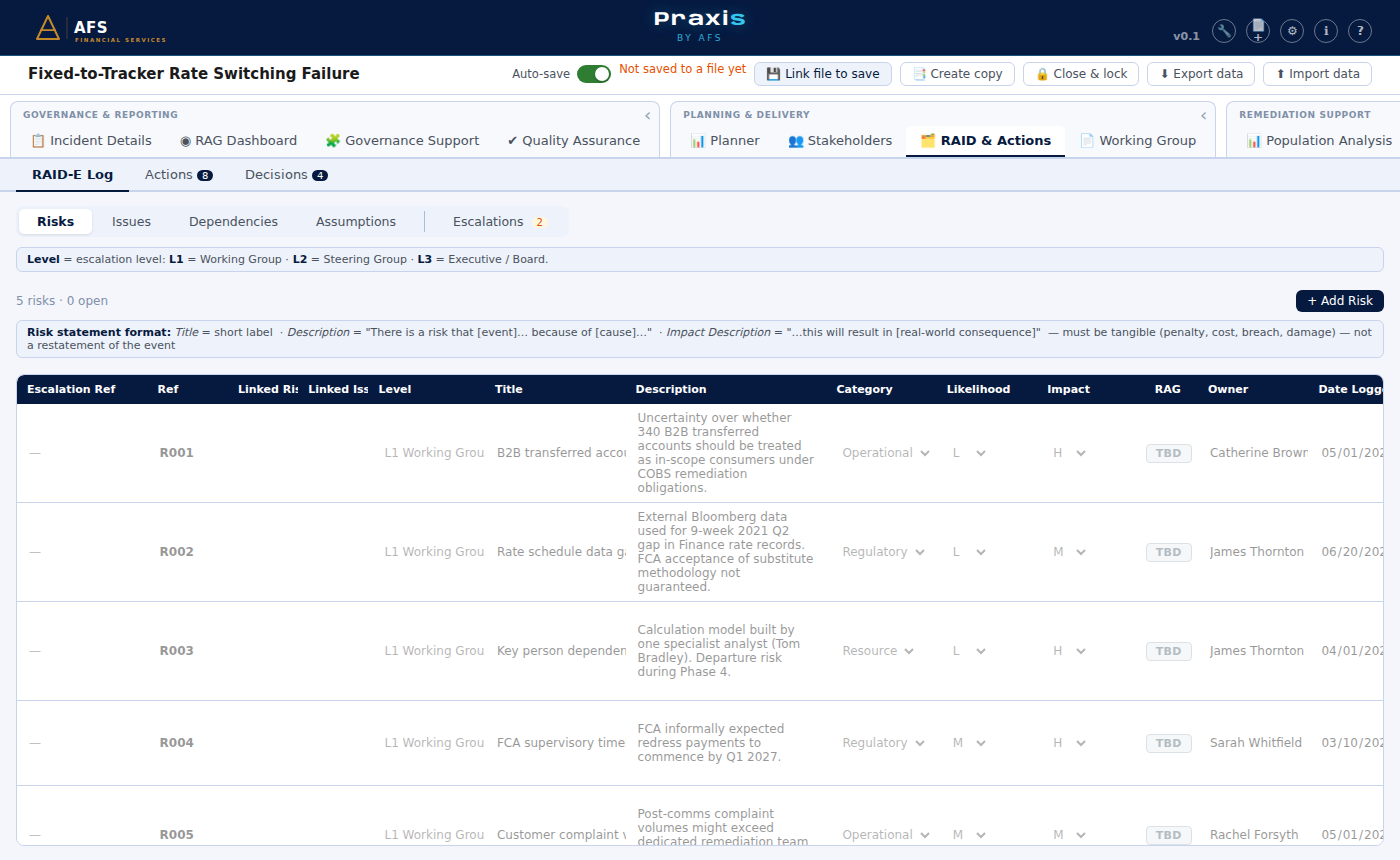Click owner Sarah Whitfield in R004 row

point(1256,743)
